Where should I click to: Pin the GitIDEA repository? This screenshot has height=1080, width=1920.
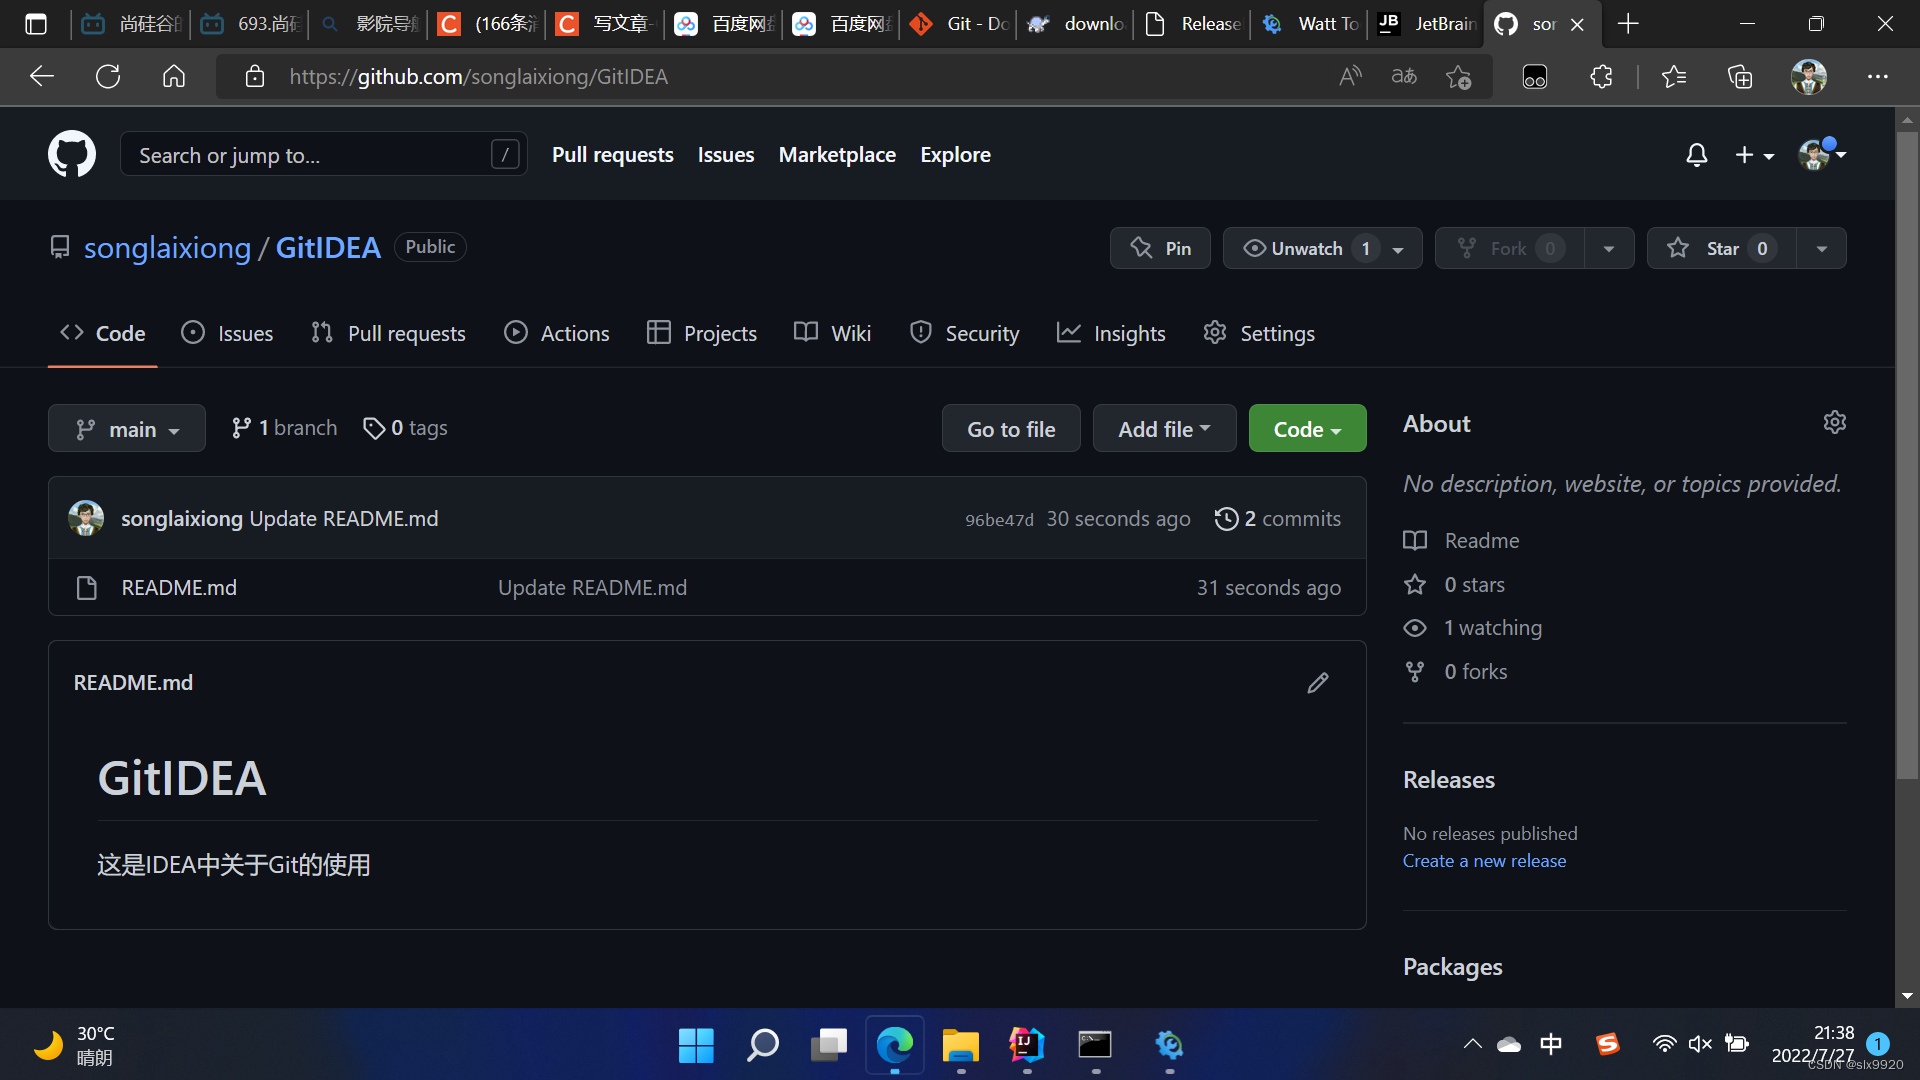1160,248
